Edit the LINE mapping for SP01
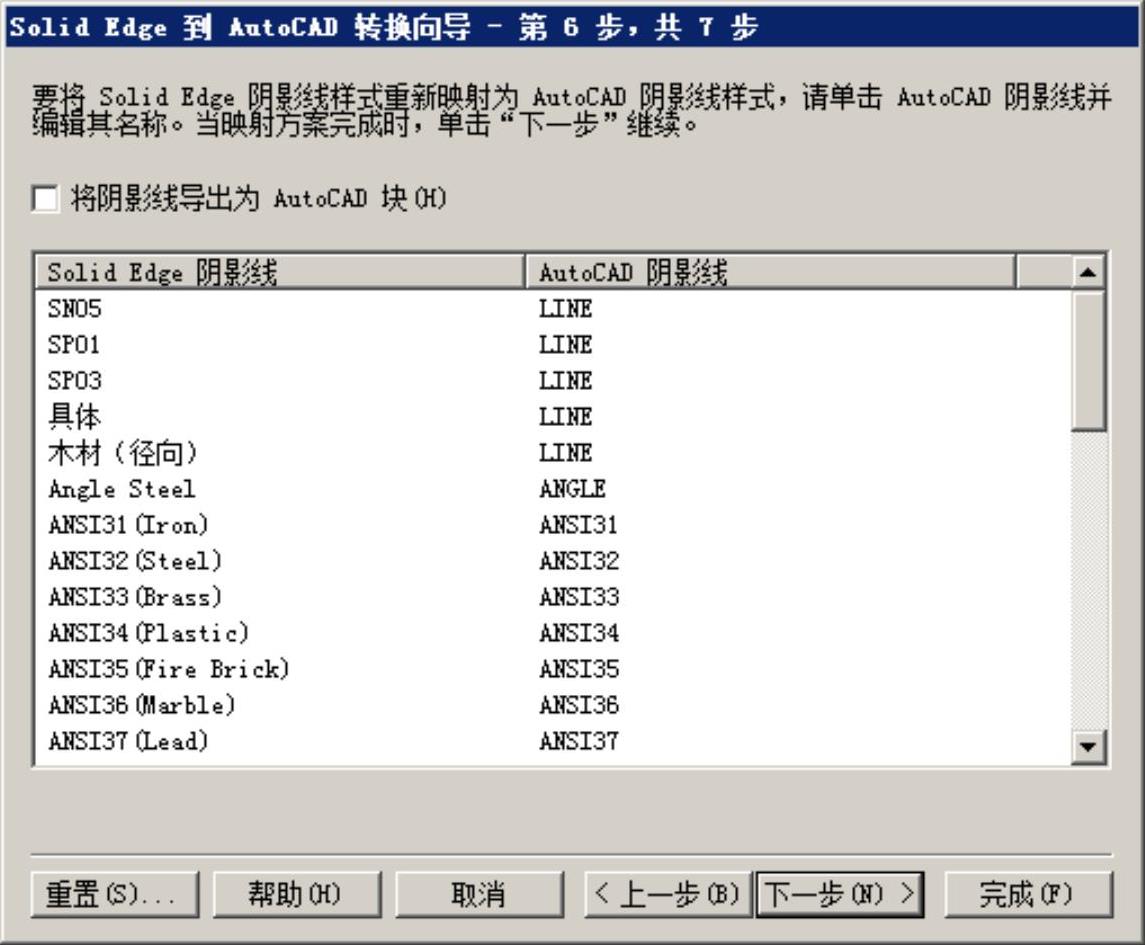1145x945 pixels. tap(565, 345)
